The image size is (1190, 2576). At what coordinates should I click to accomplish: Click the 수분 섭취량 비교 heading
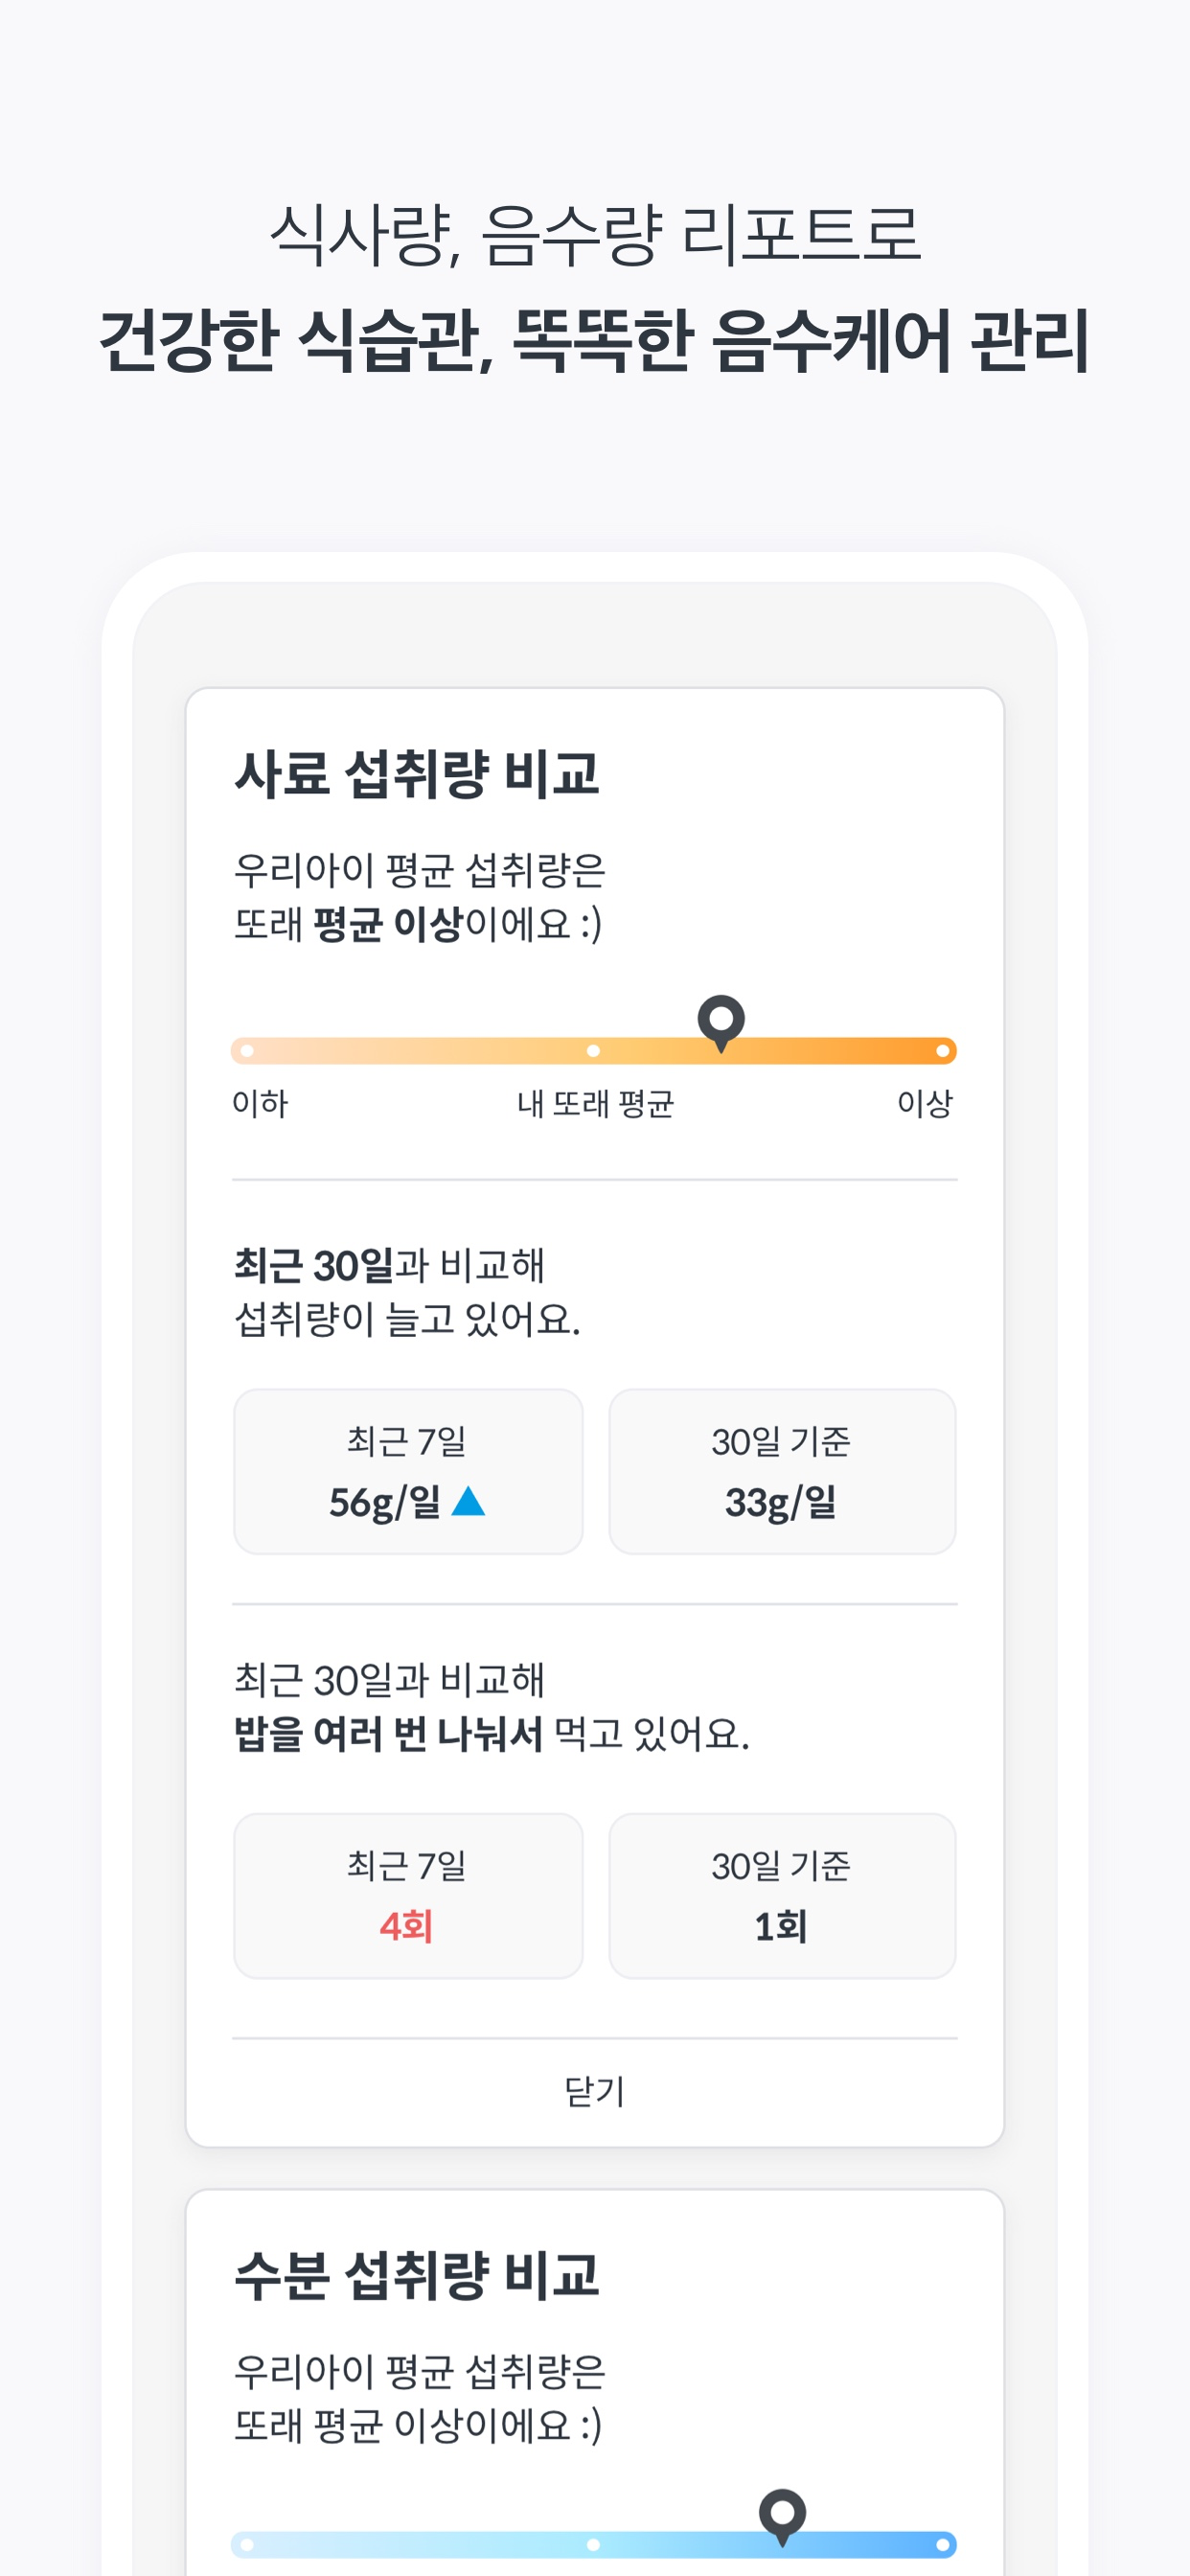tap(416, 2276)
